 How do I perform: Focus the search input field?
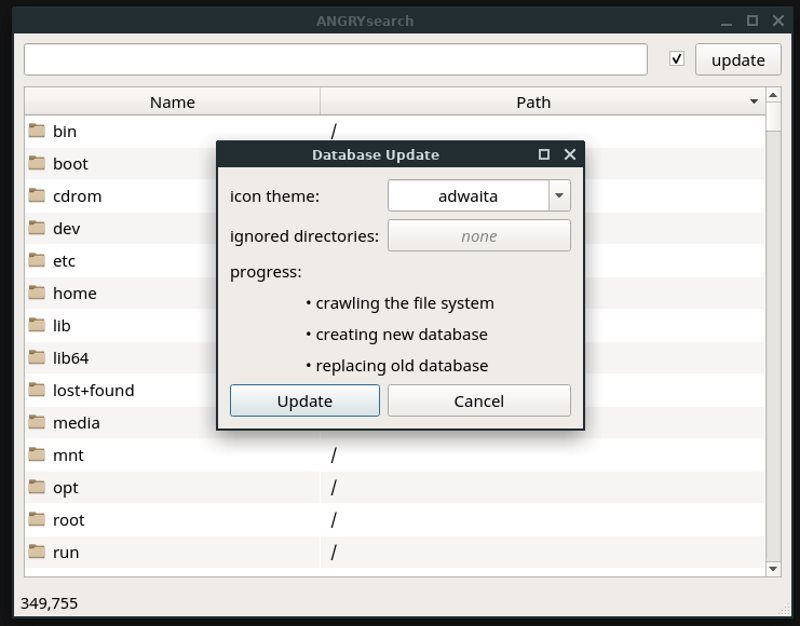(336, 60)
